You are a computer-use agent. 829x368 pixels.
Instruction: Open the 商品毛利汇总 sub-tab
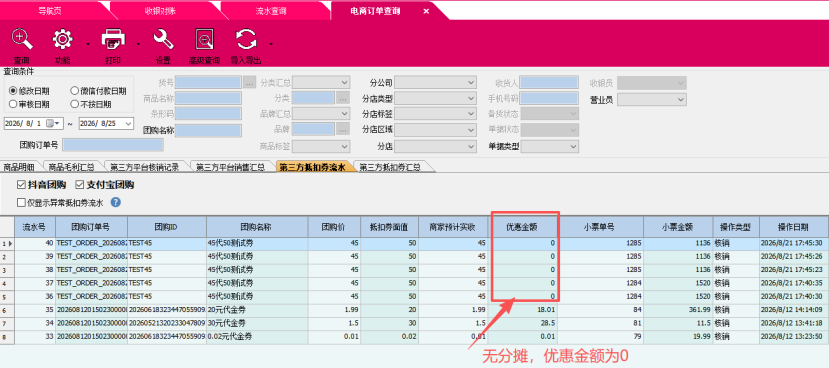(x=71, y=167)
